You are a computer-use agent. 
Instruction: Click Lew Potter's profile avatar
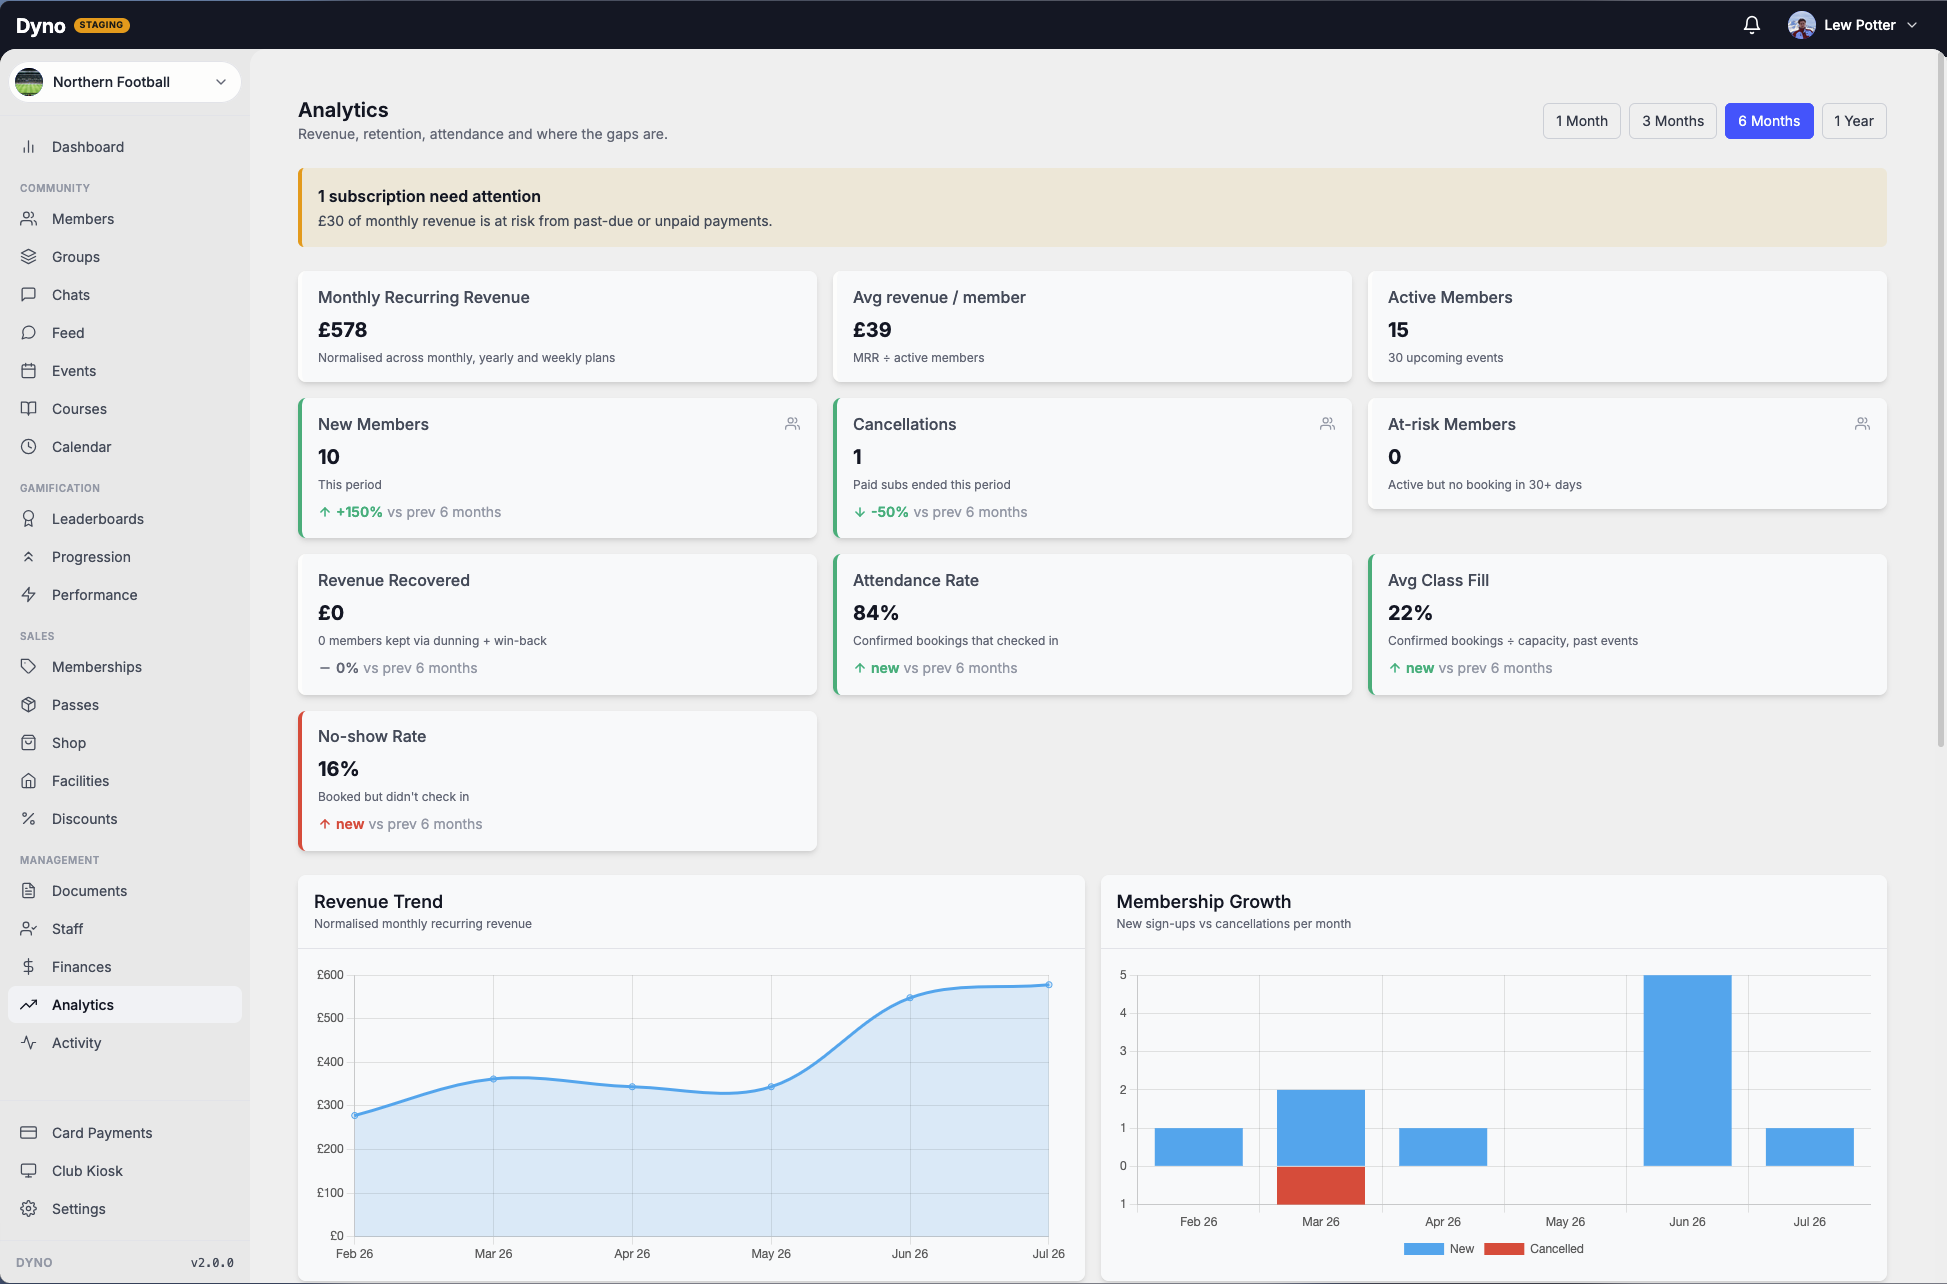1801,25
